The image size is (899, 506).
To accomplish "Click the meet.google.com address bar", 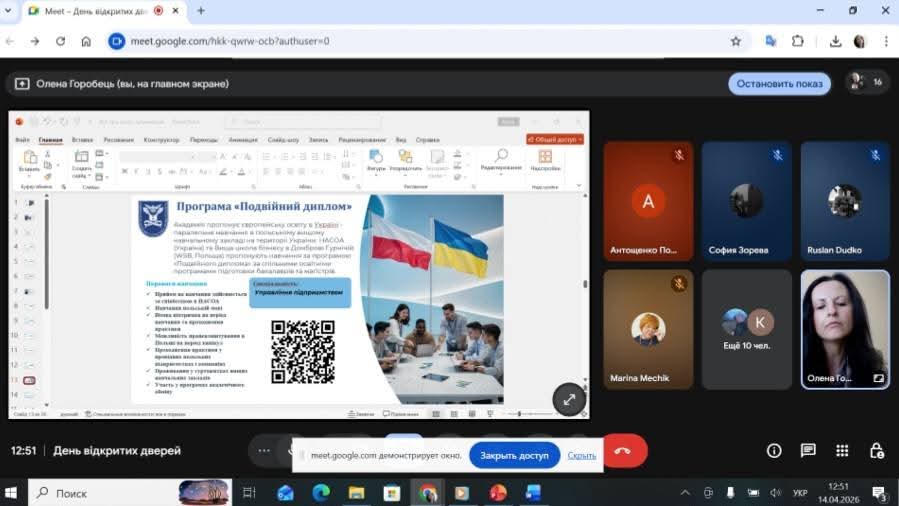I will tap(400, 41).
